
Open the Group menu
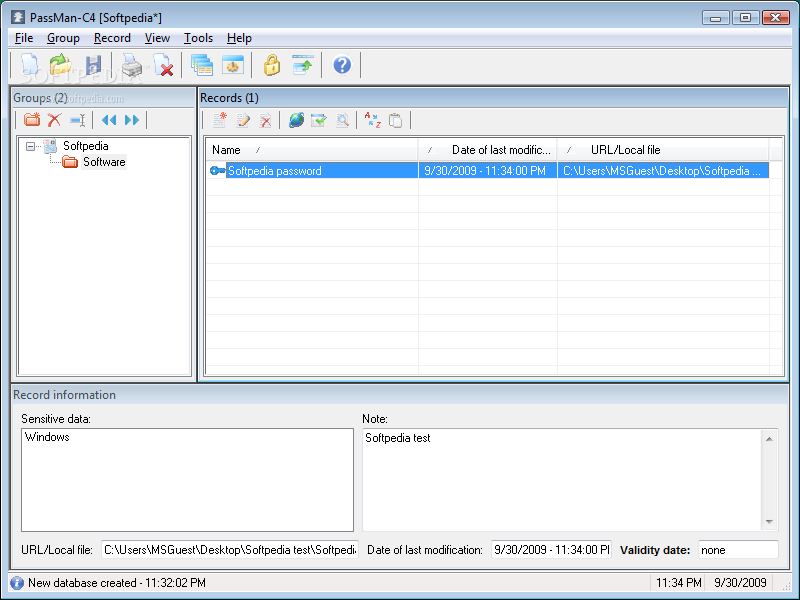(x=63, y=38)
